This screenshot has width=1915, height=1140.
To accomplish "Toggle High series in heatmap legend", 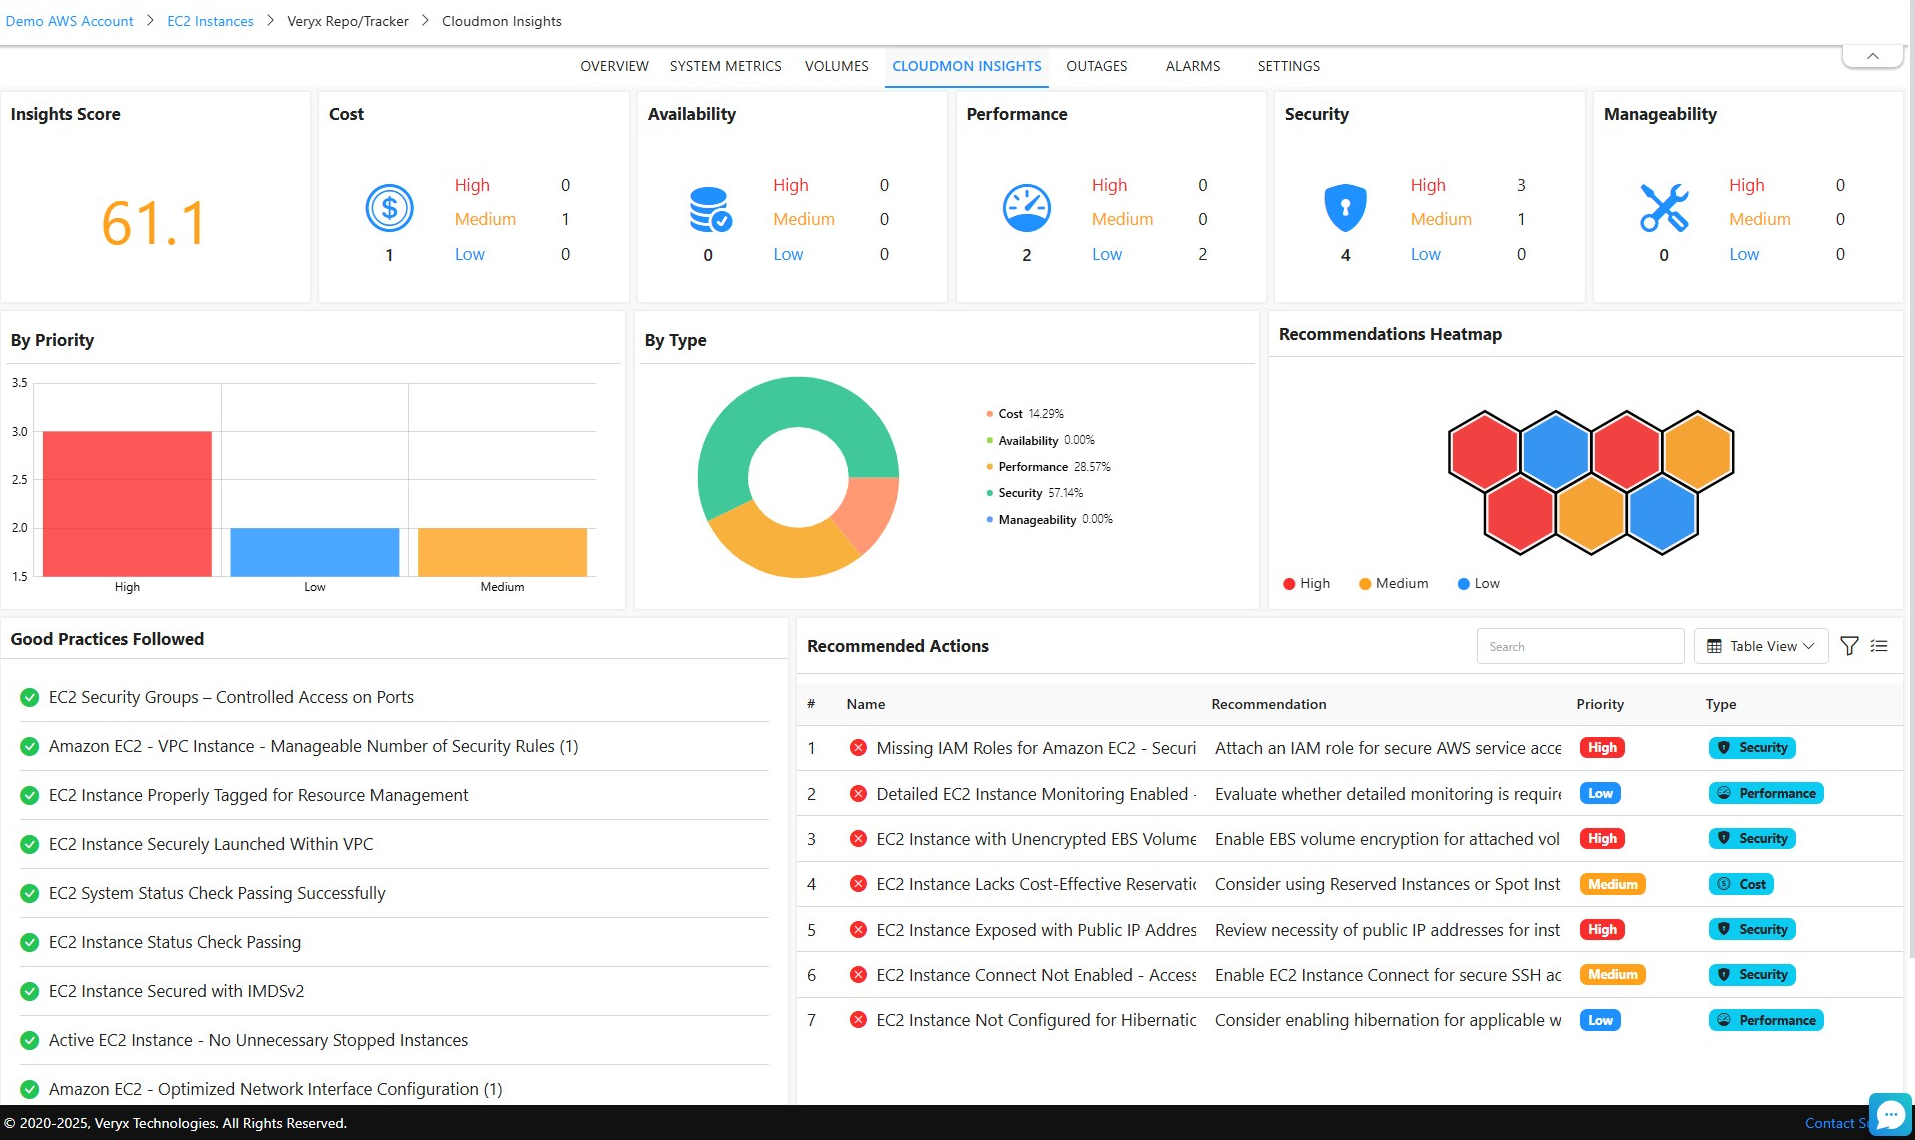I will (x=1306, y=584).
